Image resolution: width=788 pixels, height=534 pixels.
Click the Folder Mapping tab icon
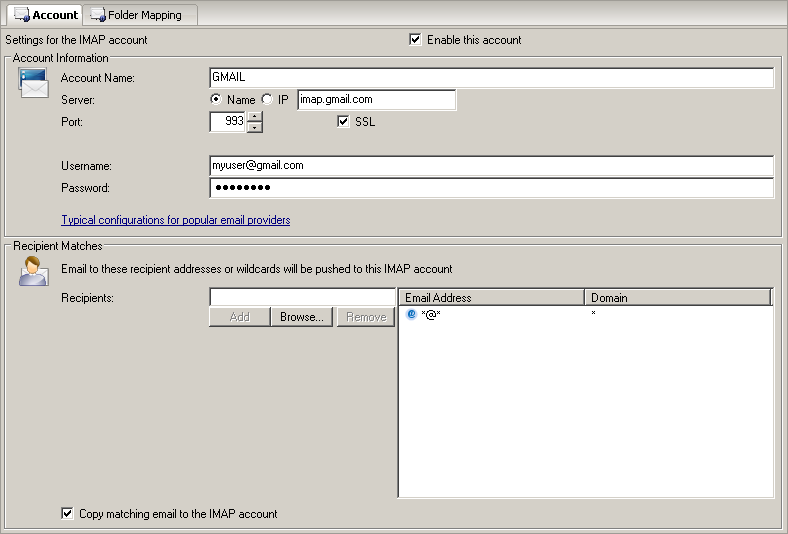coord(98,15)
